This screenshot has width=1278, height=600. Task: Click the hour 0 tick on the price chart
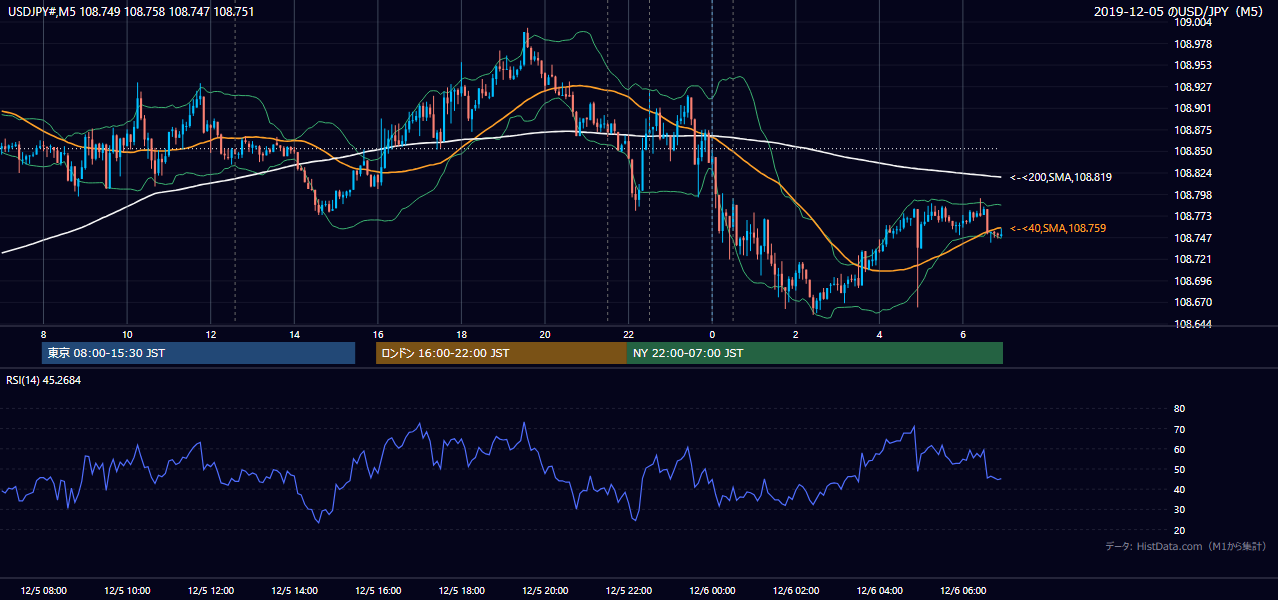point(712,334)
